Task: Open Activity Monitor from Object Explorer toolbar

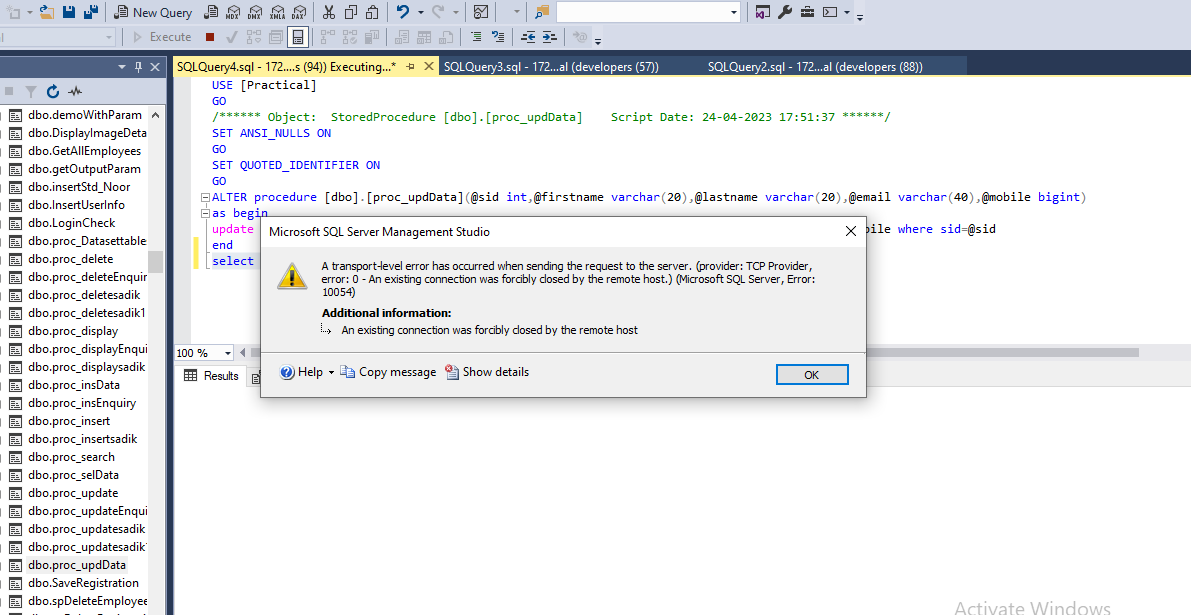Action: click(75, 91)
